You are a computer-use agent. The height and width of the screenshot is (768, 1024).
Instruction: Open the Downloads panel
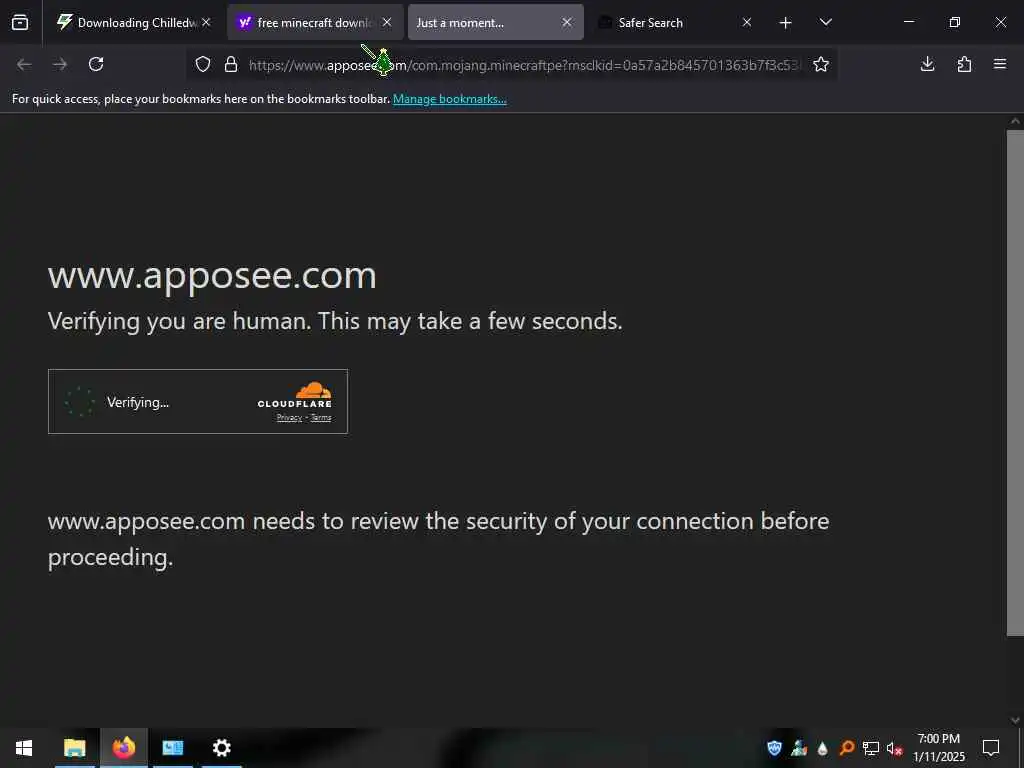tap(927, 64)
